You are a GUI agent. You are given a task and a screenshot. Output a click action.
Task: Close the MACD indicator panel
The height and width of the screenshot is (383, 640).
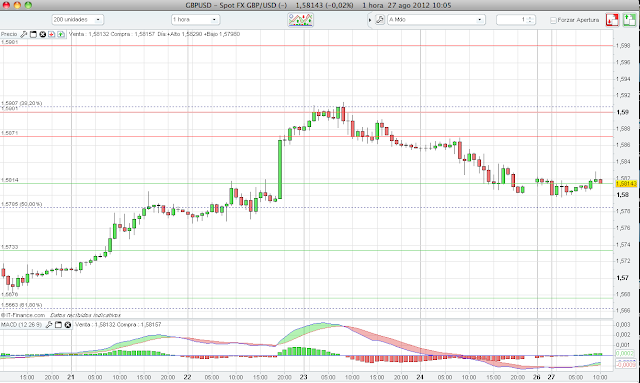click(68, 325)
